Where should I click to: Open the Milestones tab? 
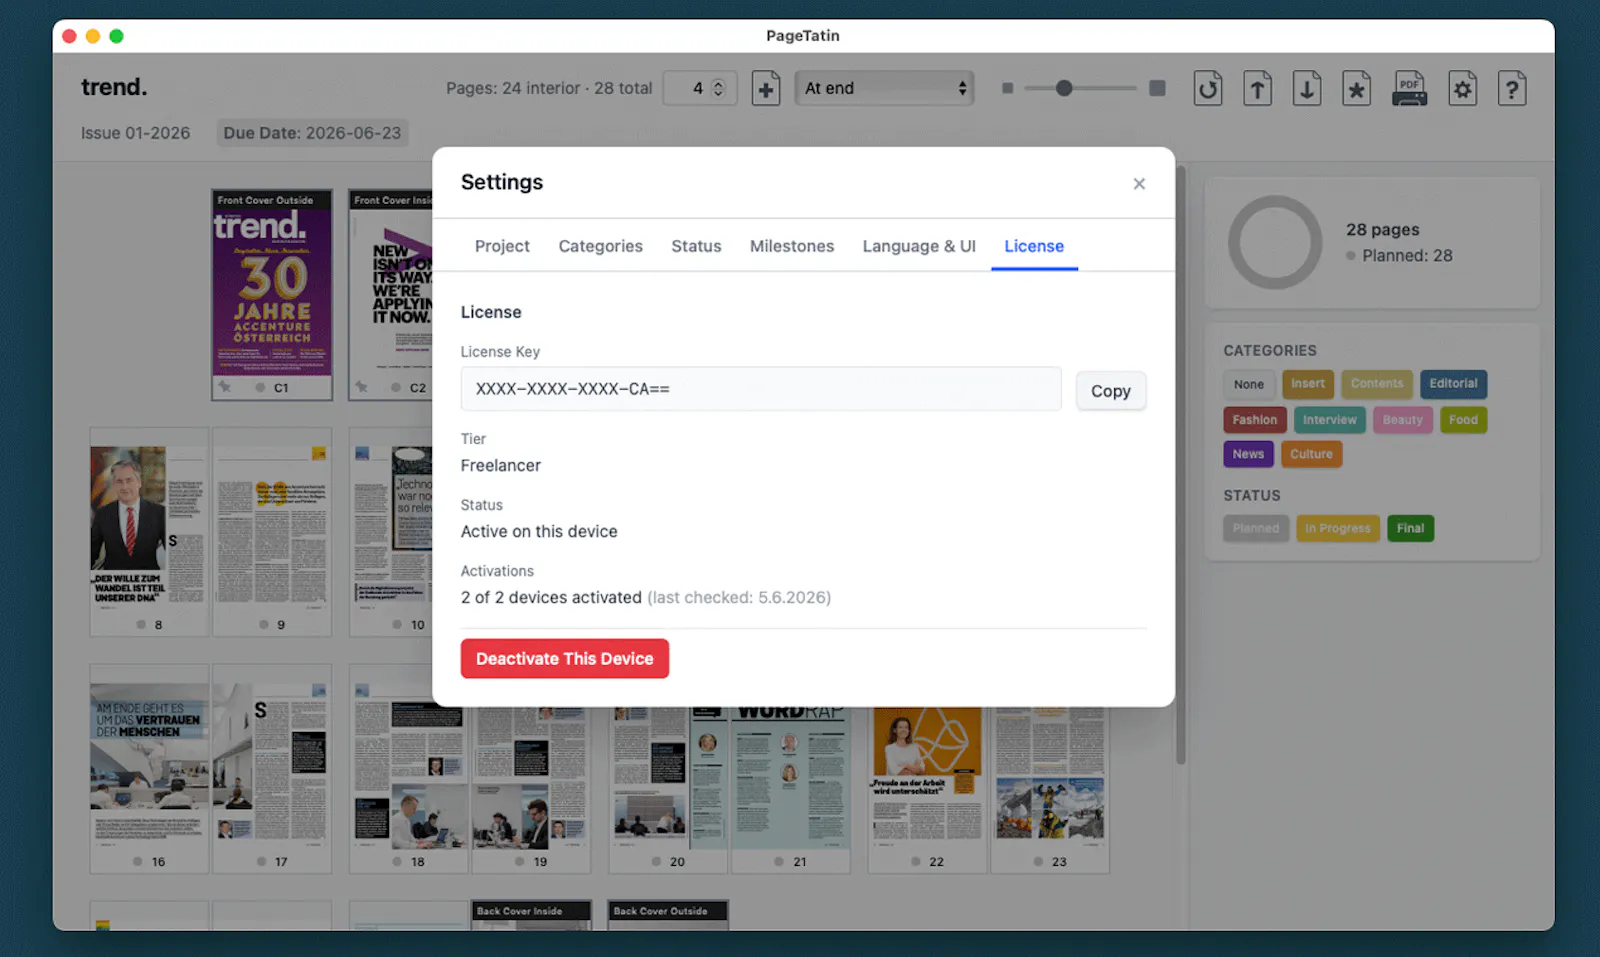[792, 246]
